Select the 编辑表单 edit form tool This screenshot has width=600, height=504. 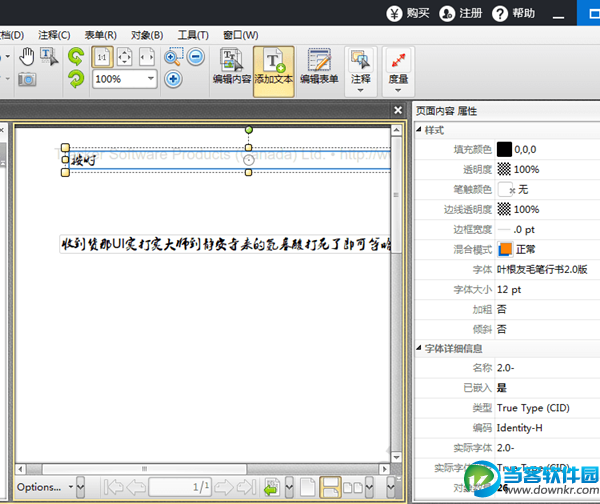tap(319, 66)
